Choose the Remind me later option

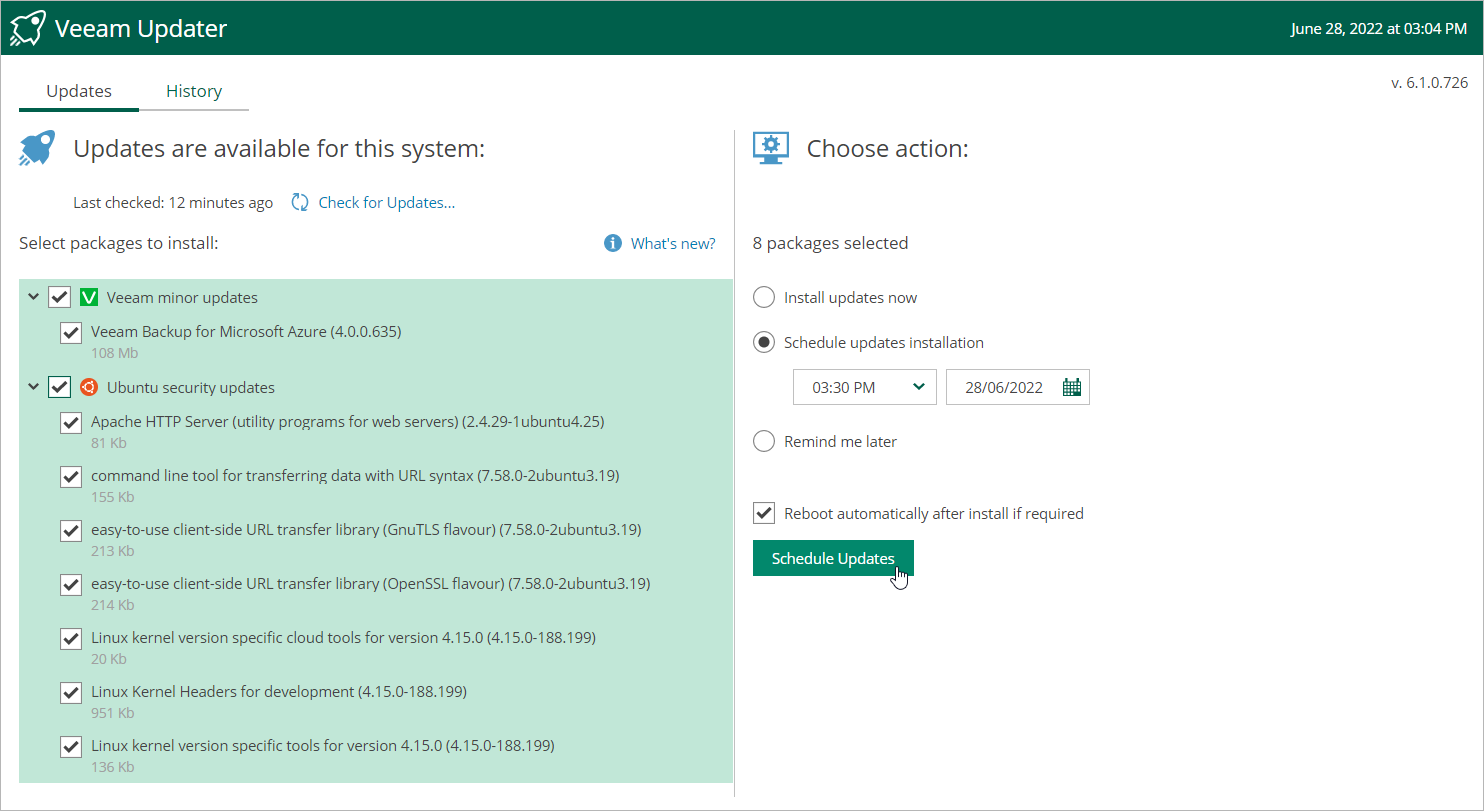(x=764, y=441)
